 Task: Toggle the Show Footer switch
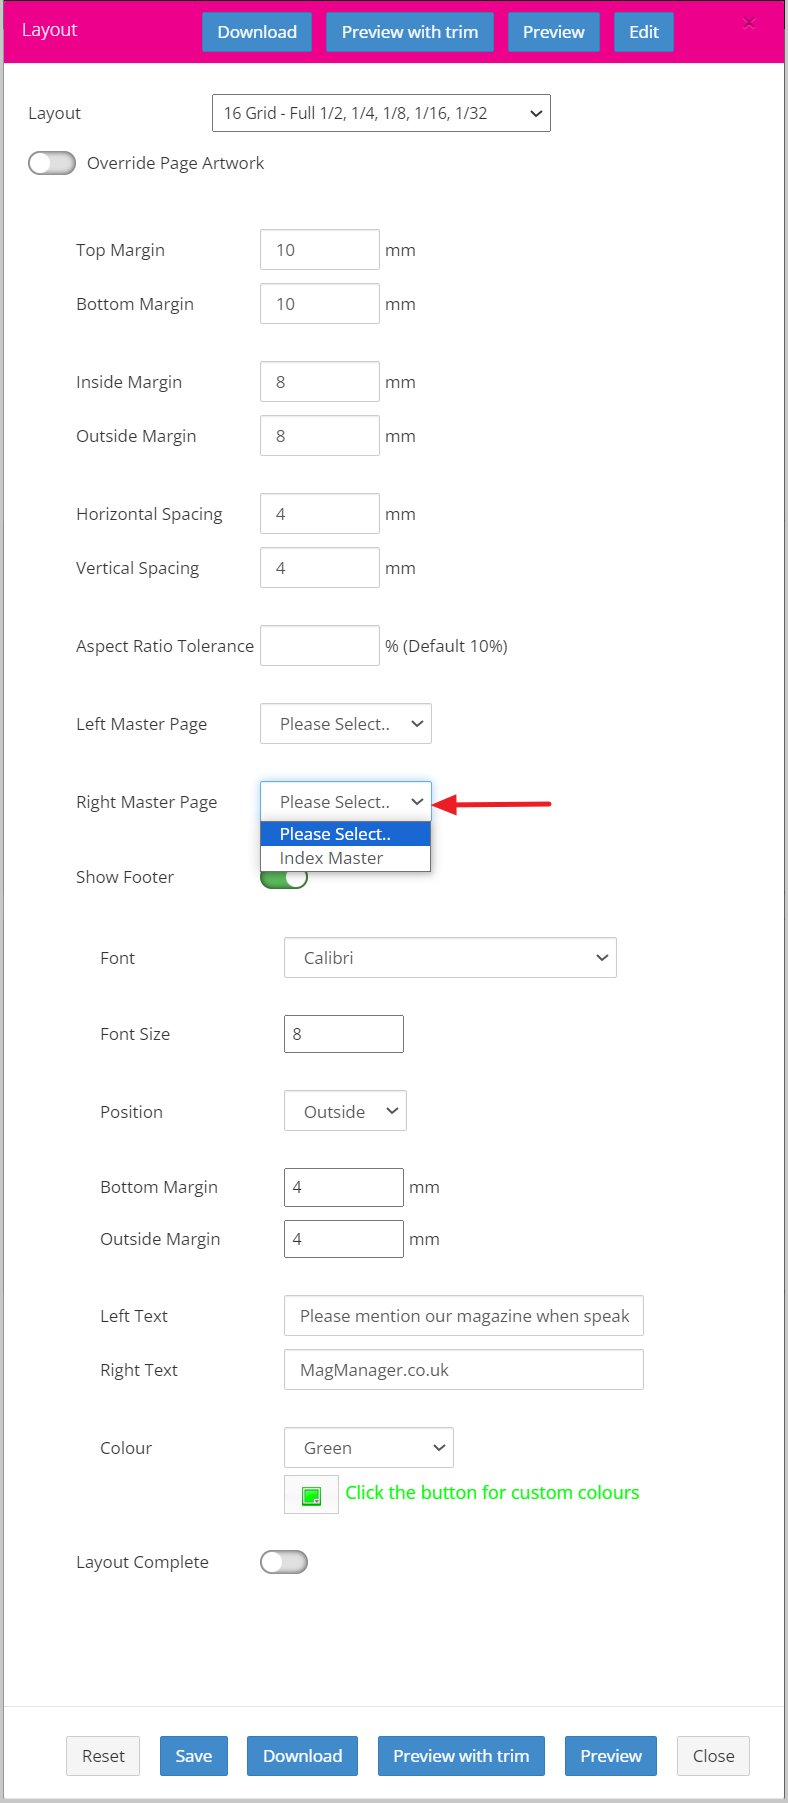click(284, 878)
